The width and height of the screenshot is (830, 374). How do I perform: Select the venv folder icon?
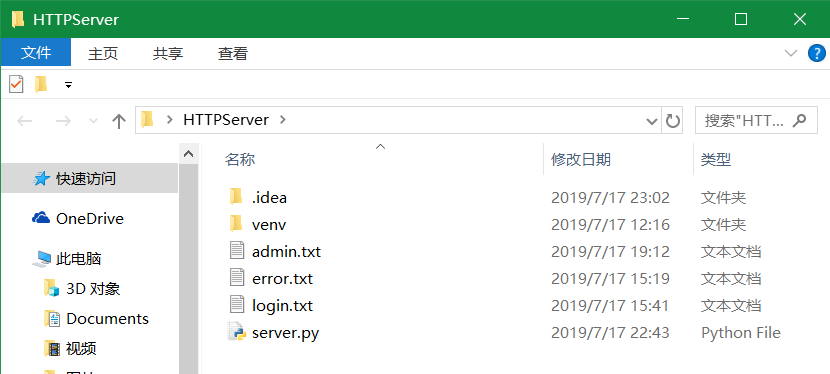pyautogui.click(x=236, y=224)
